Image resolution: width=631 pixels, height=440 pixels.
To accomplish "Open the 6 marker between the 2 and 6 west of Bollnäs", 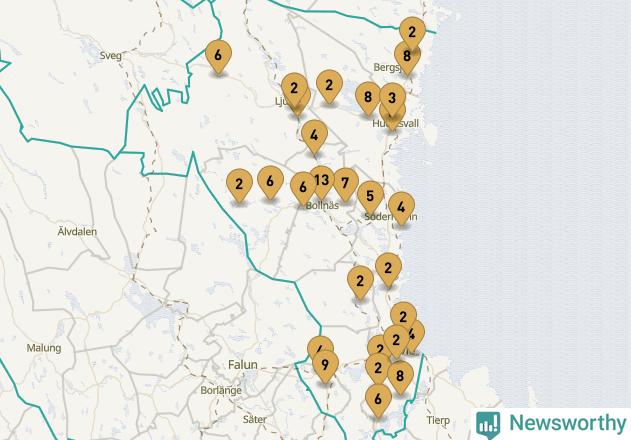I will click(270, 181).
